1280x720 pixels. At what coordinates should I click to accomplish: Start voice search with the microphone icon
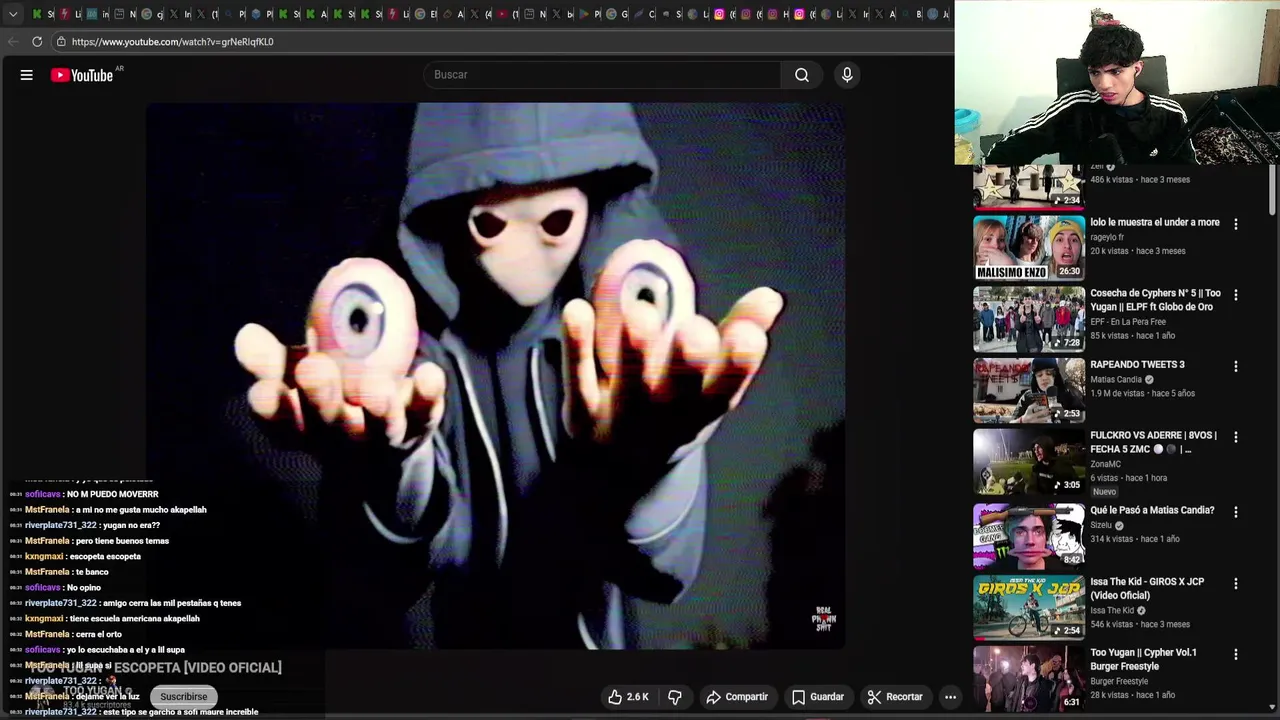pyautogui.click(x=847, y=75)
